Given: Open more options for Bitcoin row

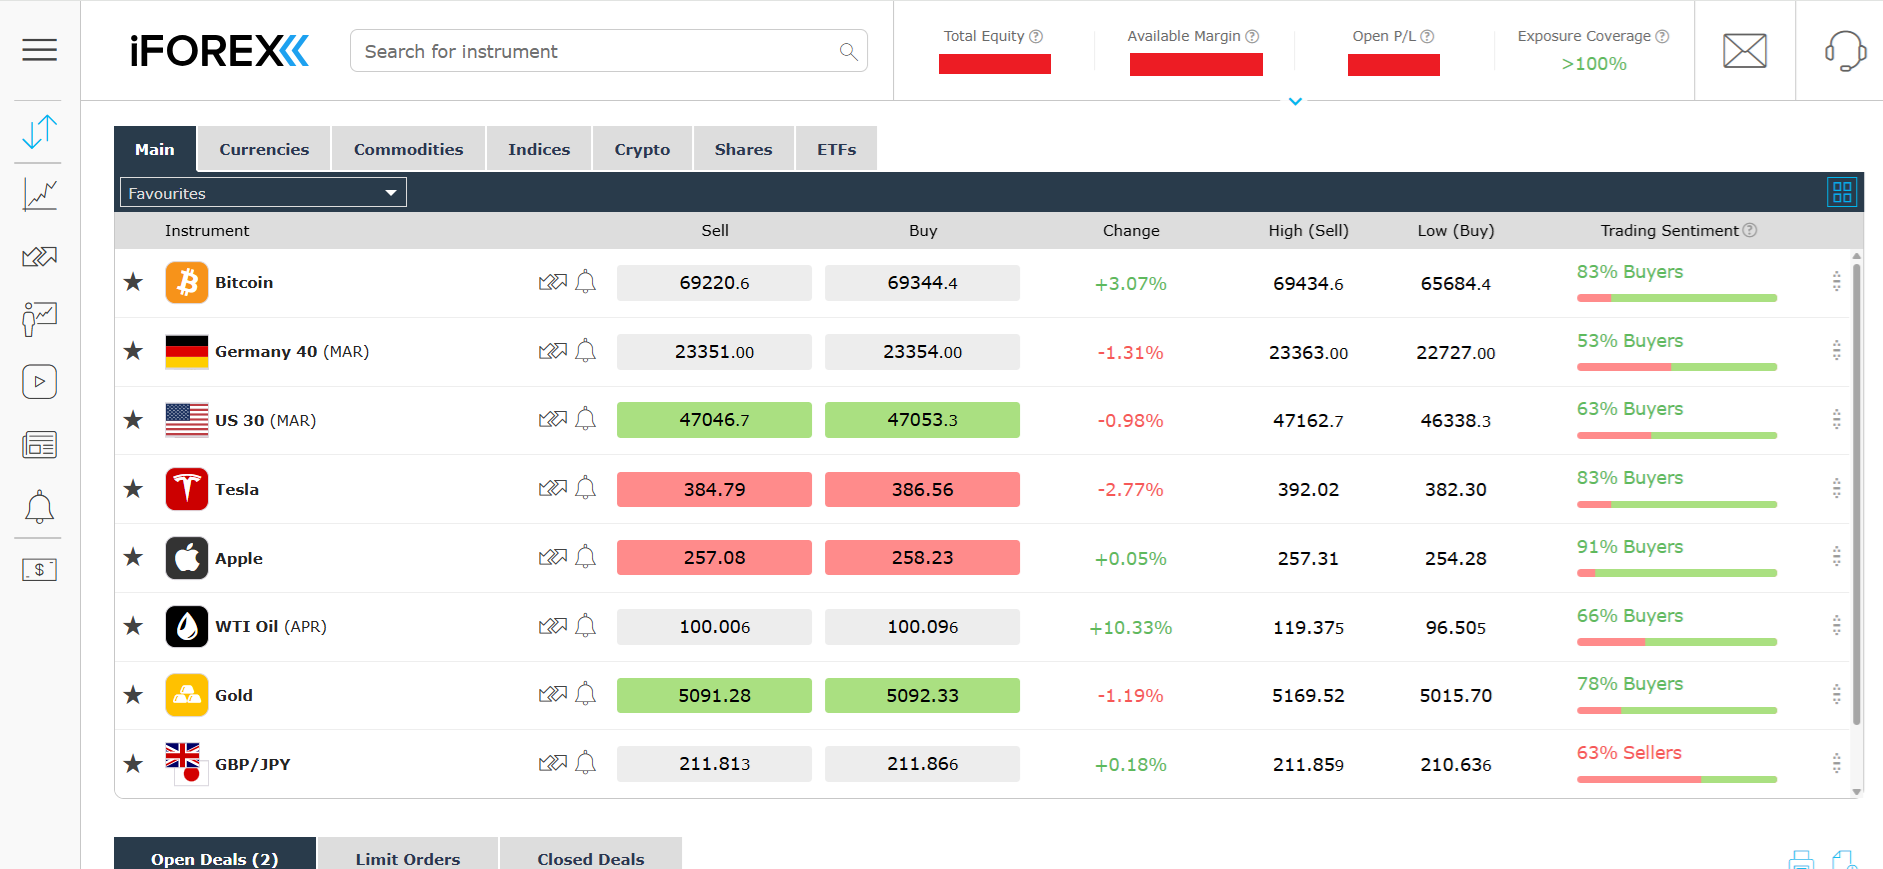Looking at the screenshot, I should (1836, 282).
